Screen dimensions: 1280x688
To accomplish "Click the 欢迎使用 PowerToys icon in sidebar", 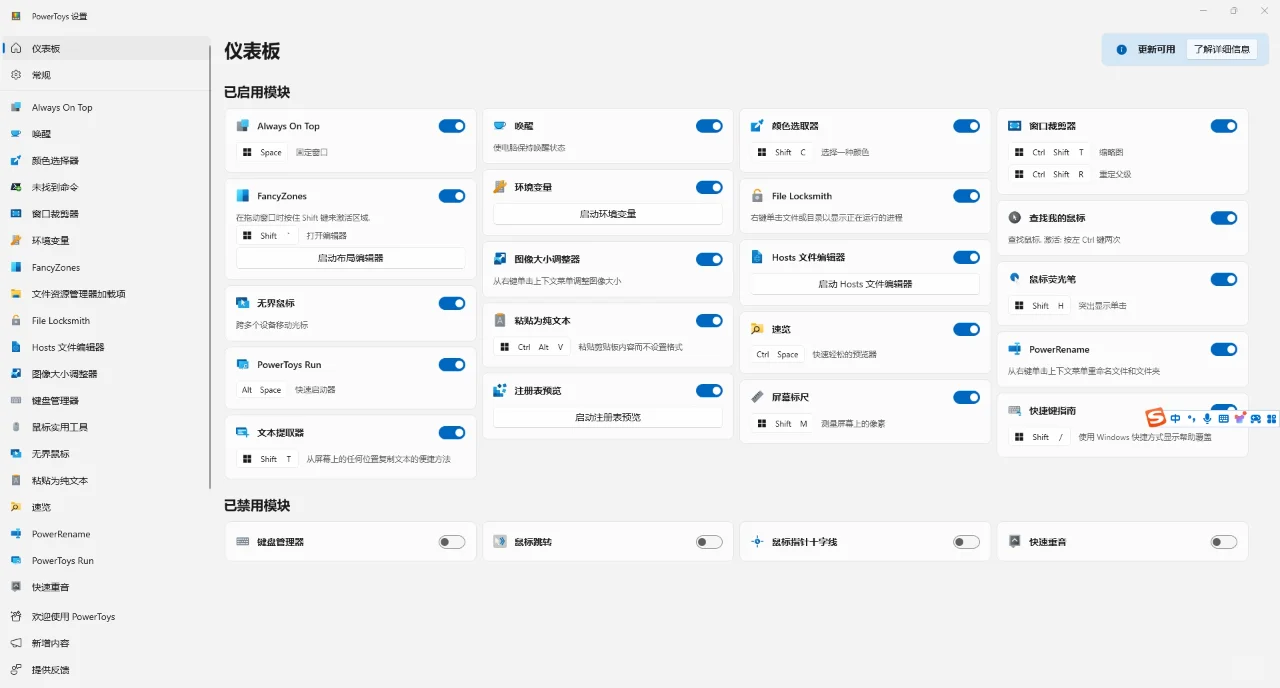I will [x=16, y=616].
